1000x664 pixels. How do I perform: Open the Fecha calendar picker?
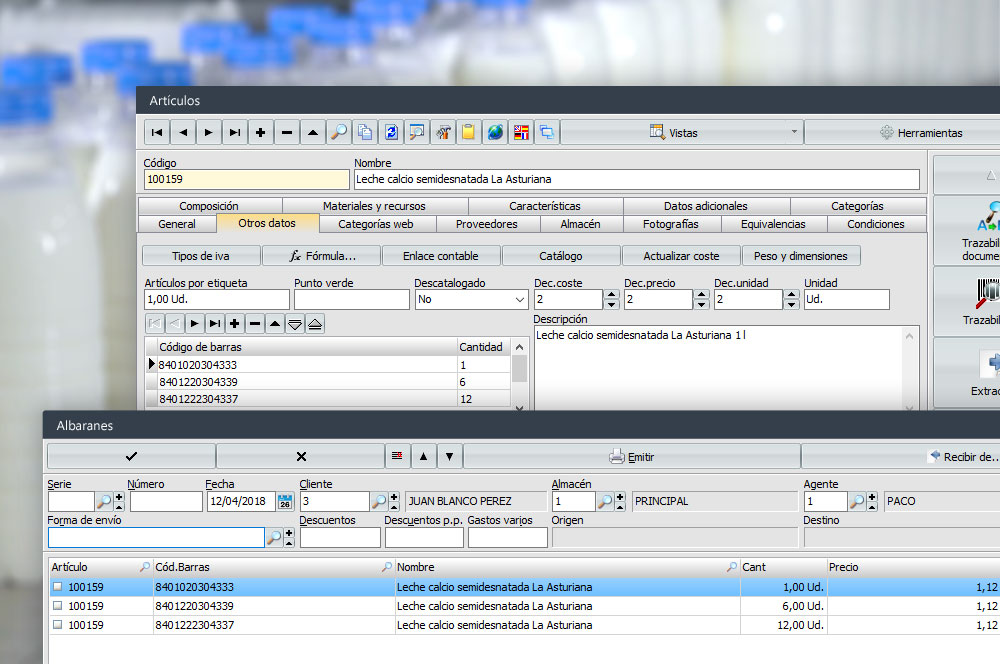285,502
